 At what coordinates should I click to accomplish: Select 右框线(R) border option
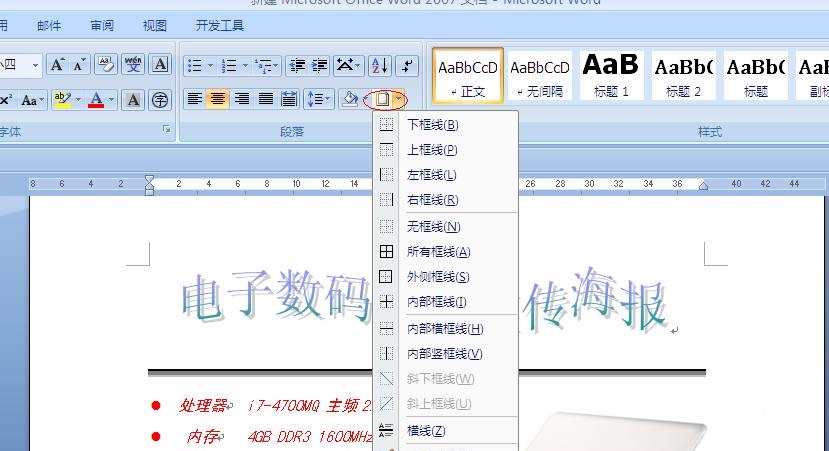point(445,199)
